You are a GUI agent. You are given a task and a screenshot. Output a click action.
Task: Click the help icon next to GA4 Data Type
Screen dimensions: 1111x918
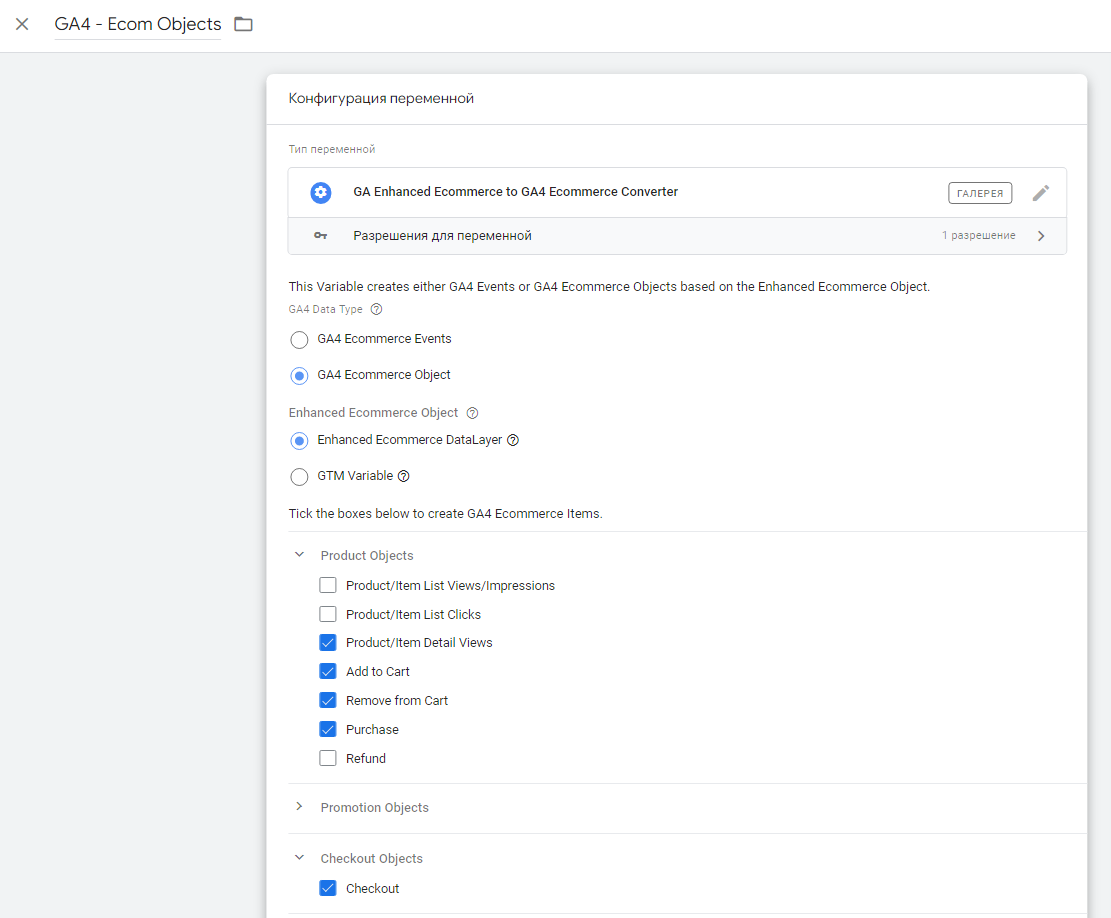tap(377, 309)
